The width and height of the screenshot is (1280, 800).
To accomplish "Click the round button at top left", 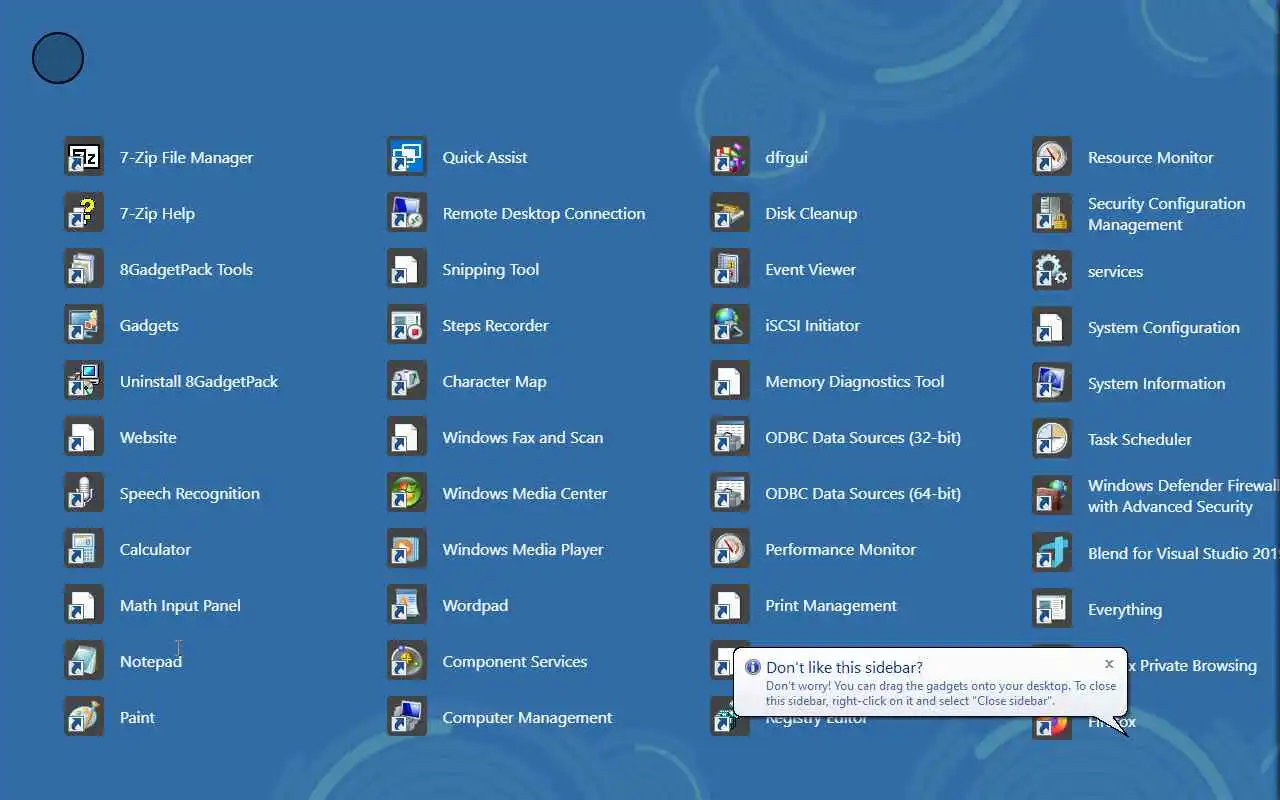I will (58, 58).
